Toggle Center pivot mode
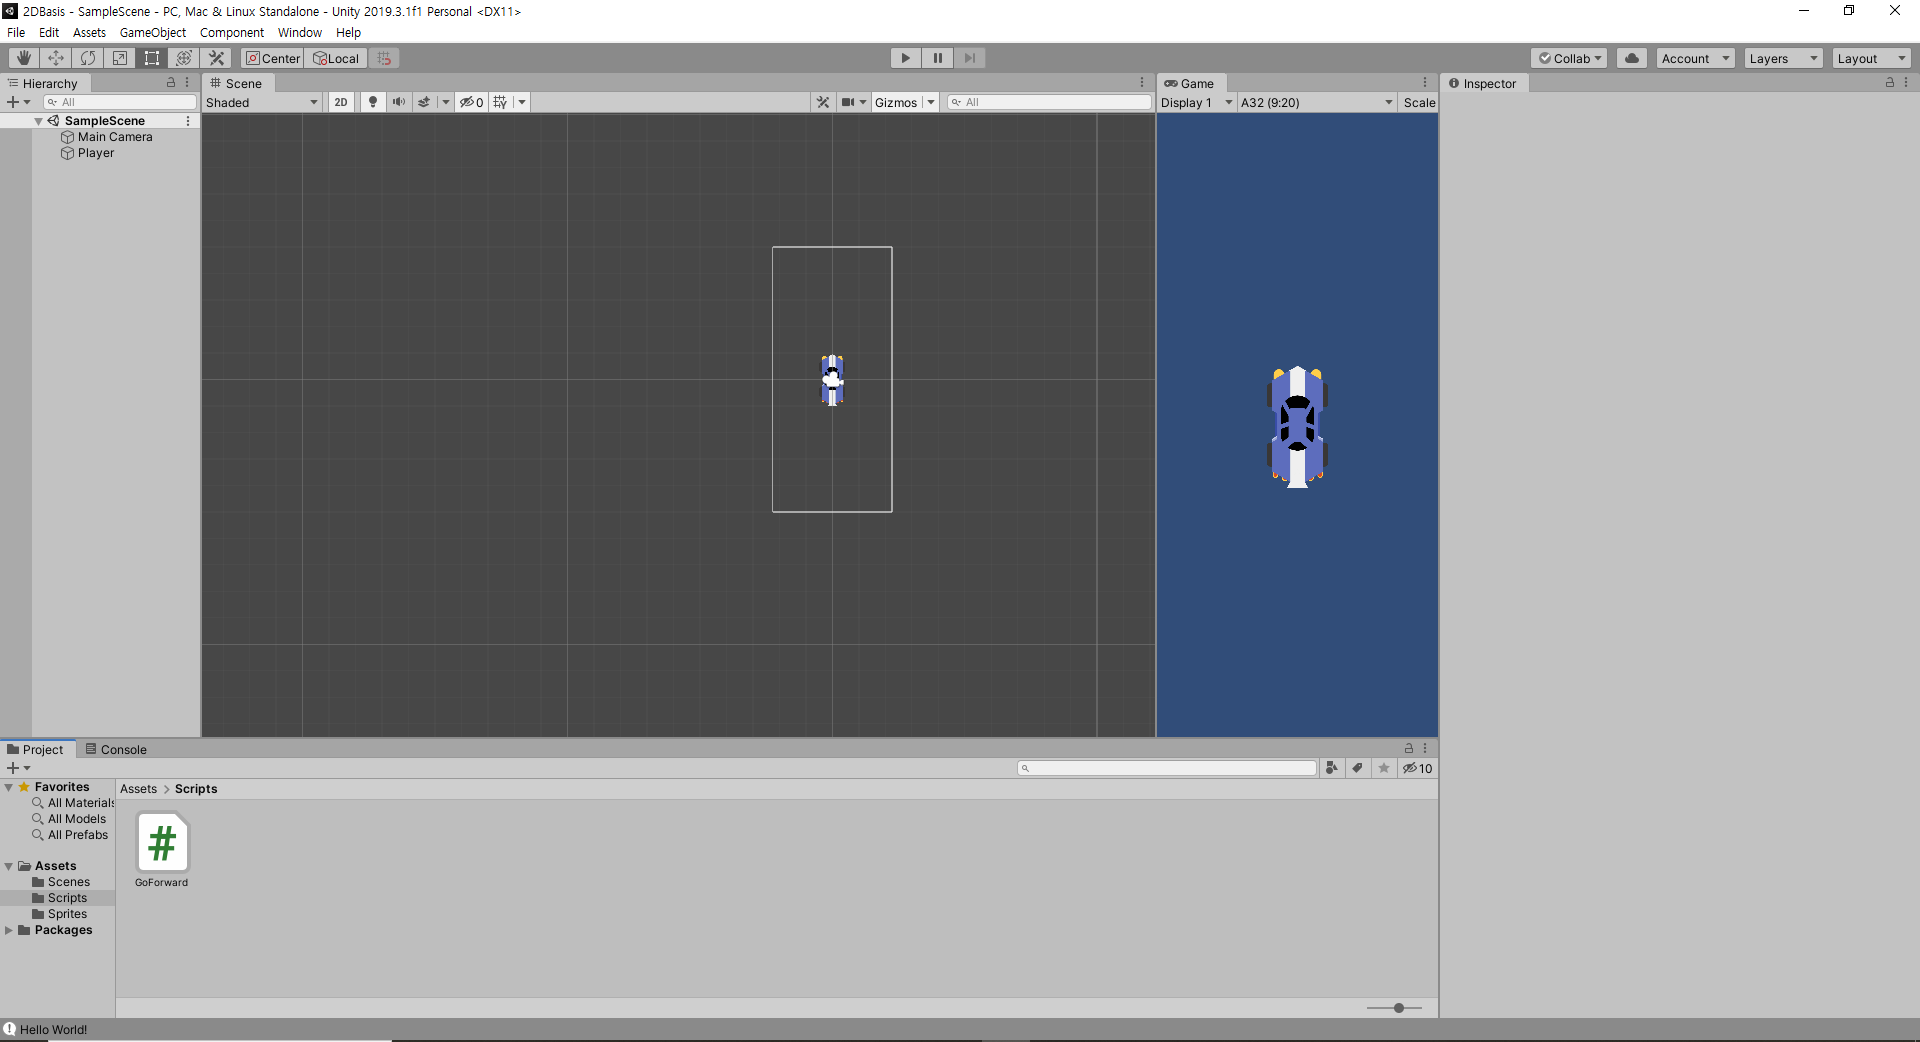 click(273, 58)
